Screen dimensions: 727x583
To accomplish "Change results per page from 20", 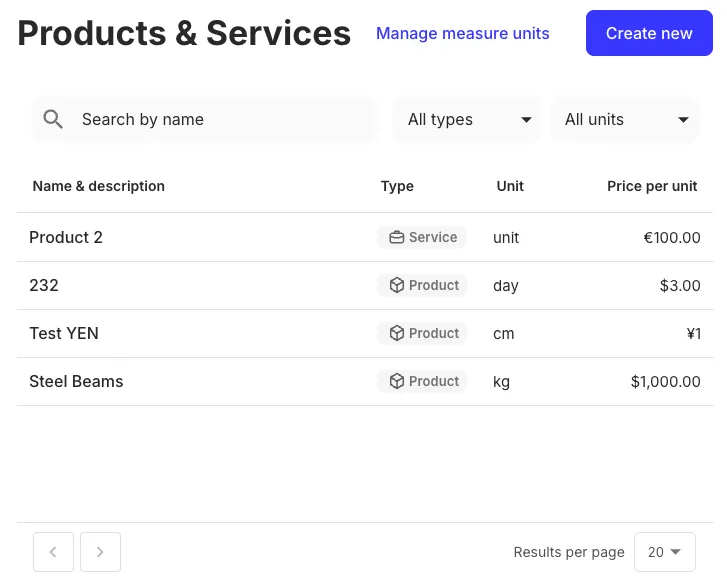I will pyautogui.click(x=664, y=552).
